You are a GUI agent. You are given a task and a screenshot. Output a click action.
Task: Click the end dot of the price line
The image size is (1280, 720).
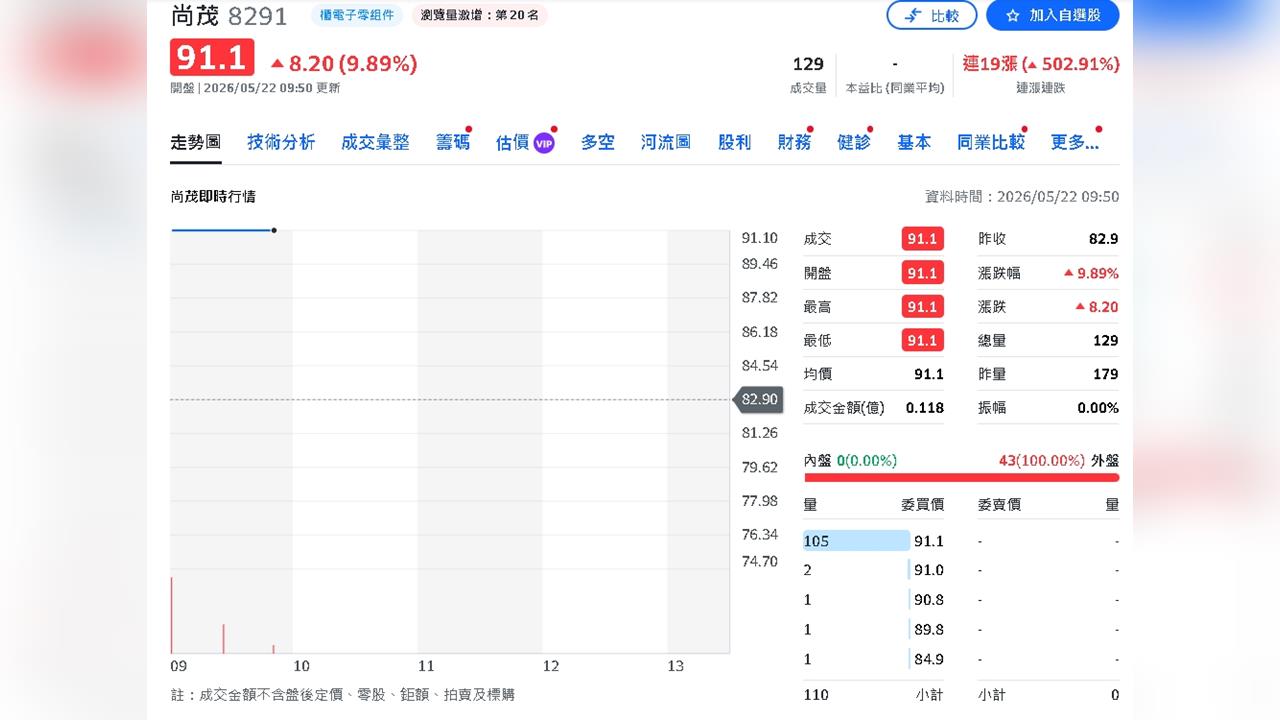tap(274, 231)
